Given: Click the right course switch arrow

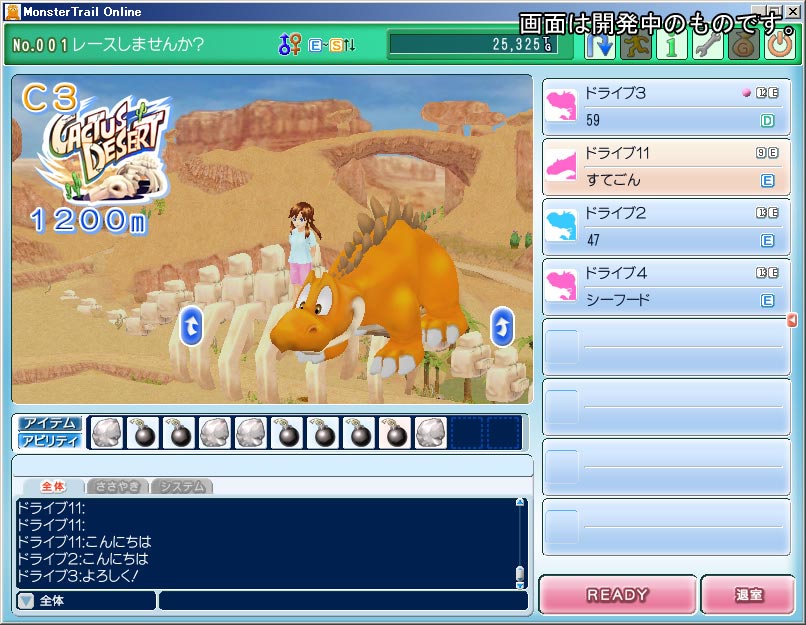Looking at the screenshot, I should [502, 326].
